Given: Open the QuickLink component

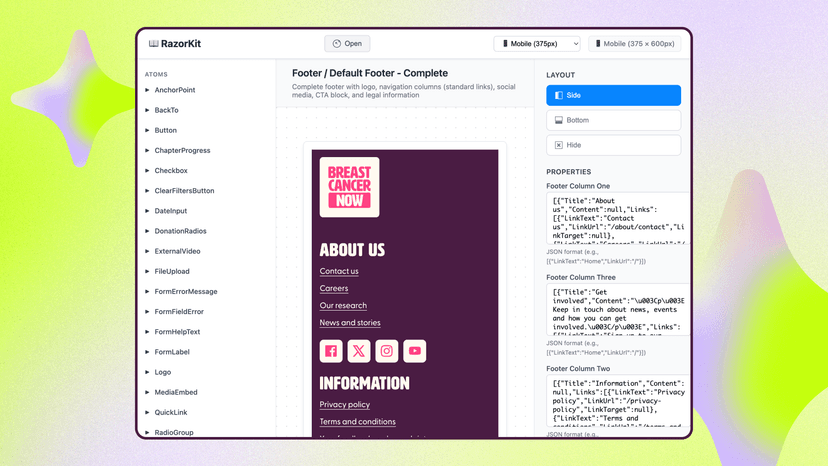Looking at the screenshot, I should 171,412.
